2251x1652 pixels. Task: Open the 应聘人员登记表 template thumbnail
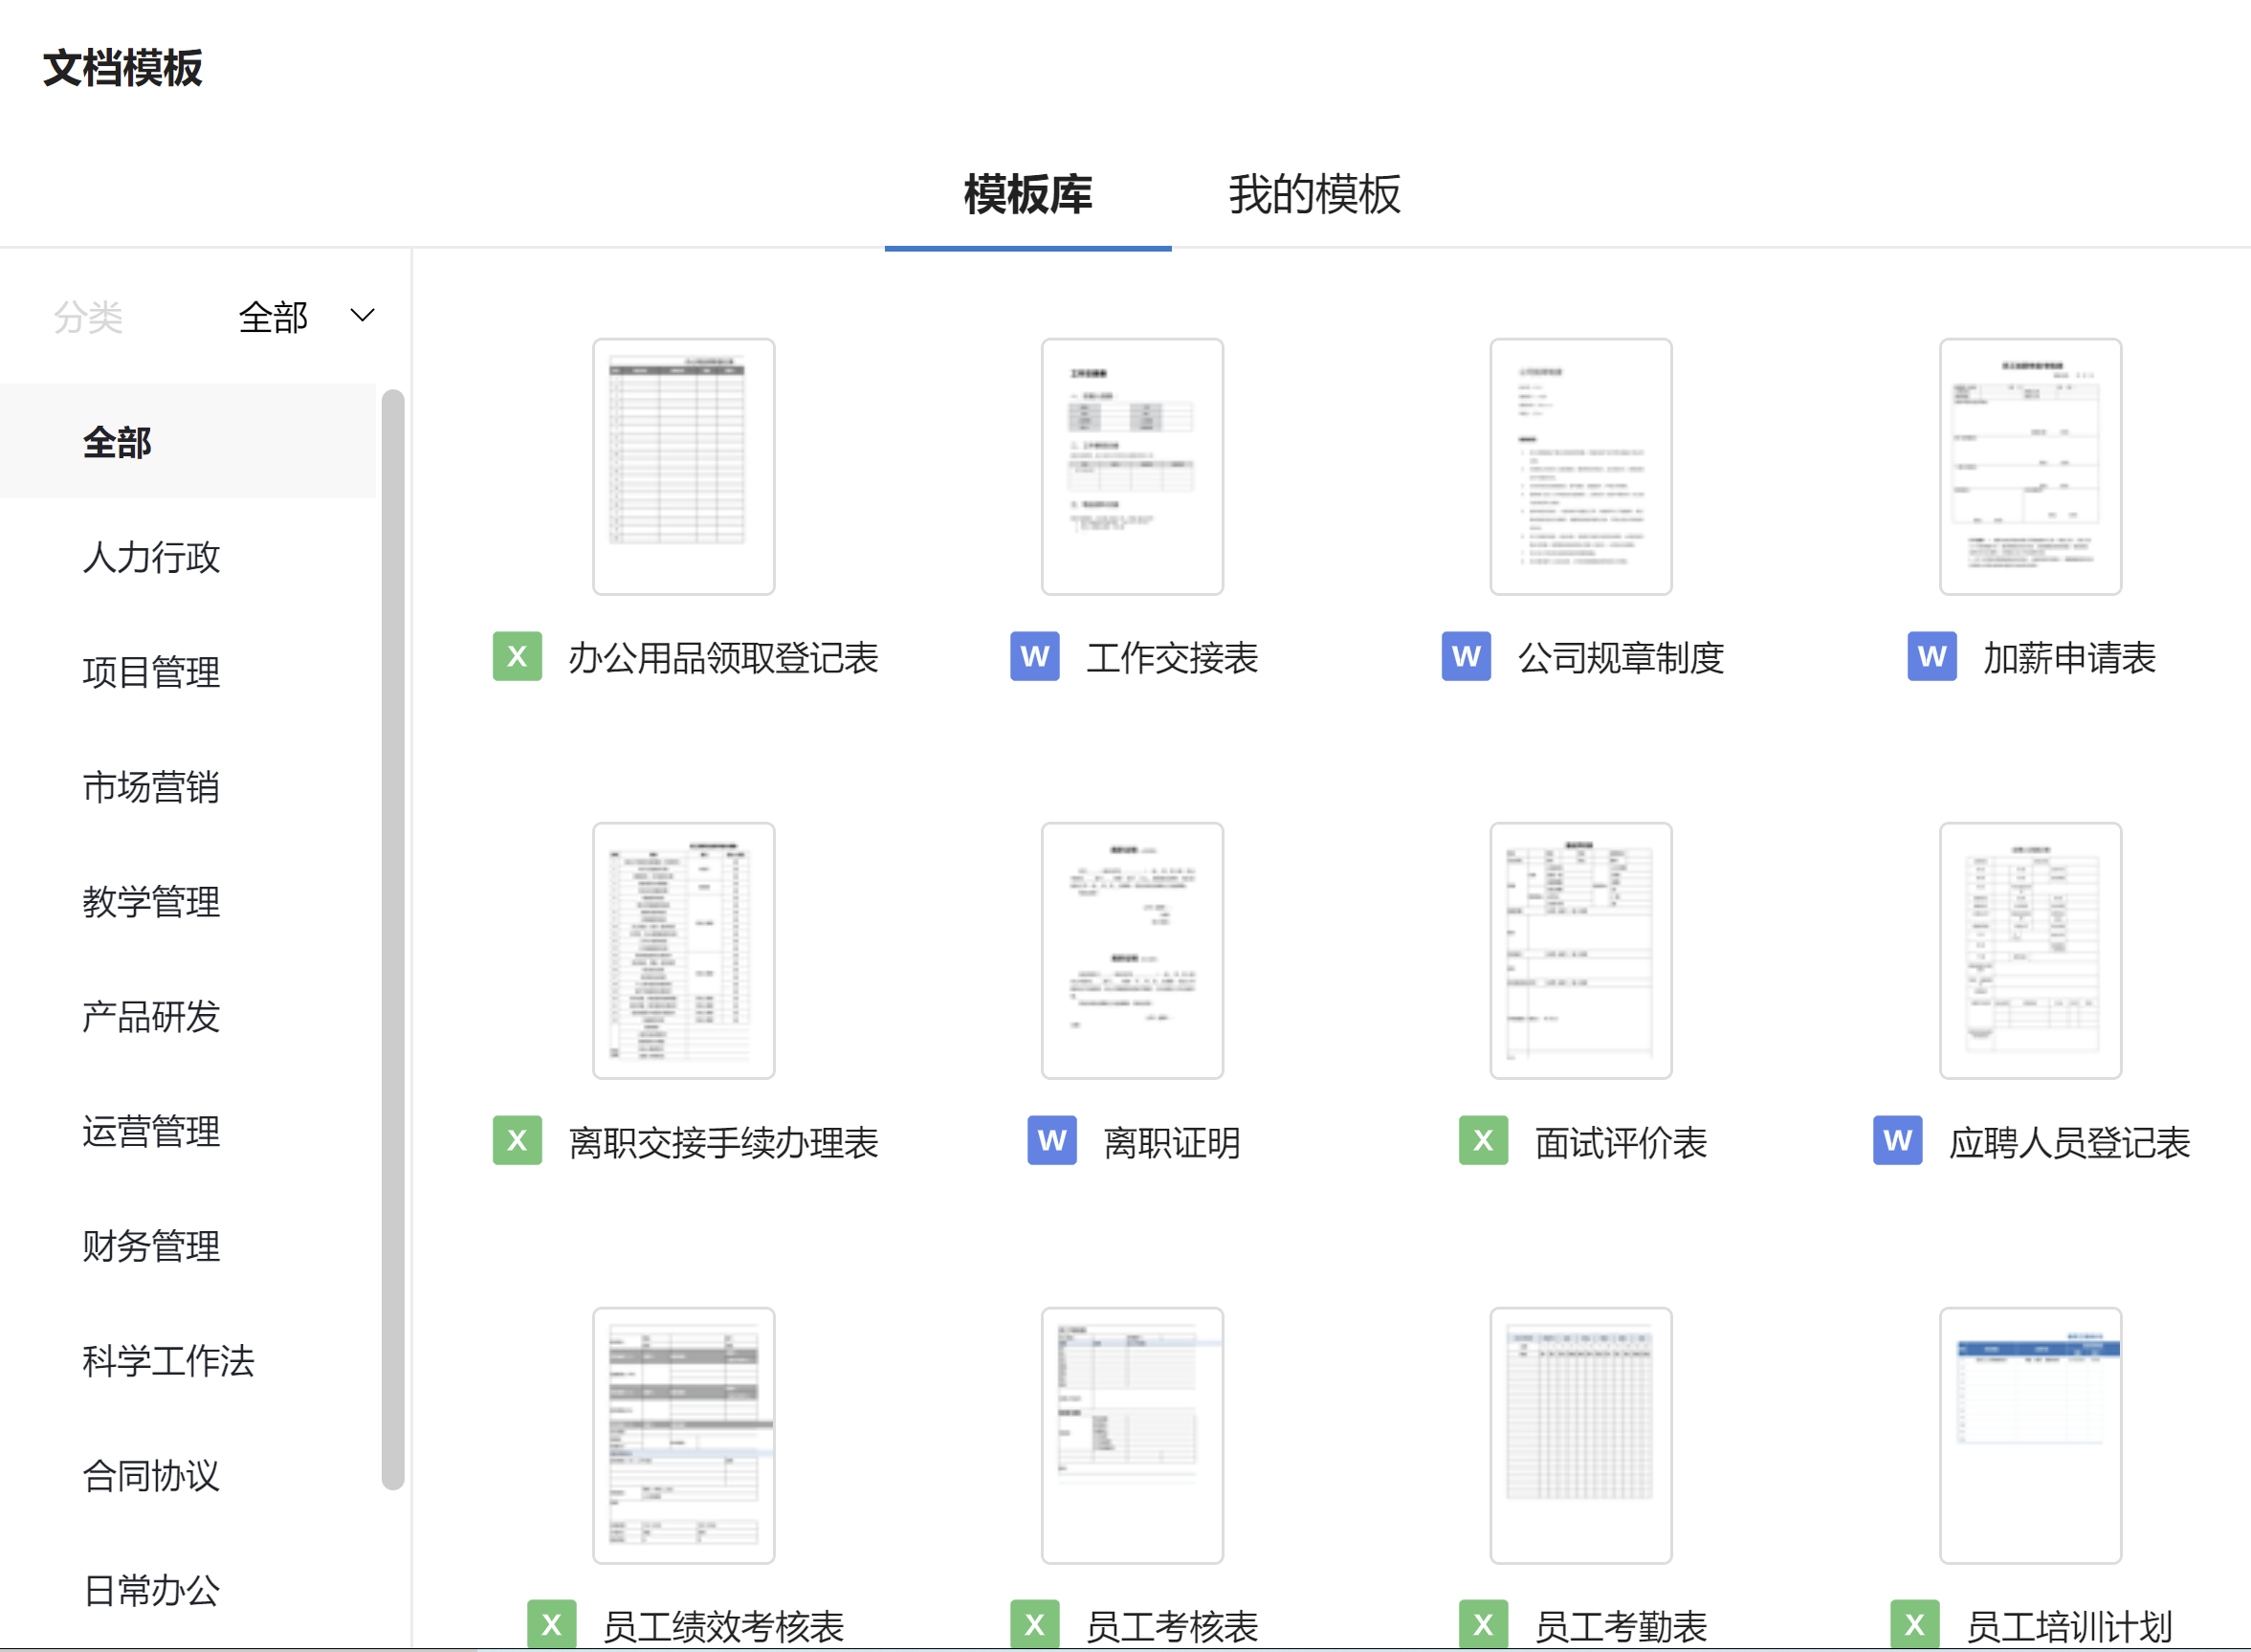[x=2030, y=951]
